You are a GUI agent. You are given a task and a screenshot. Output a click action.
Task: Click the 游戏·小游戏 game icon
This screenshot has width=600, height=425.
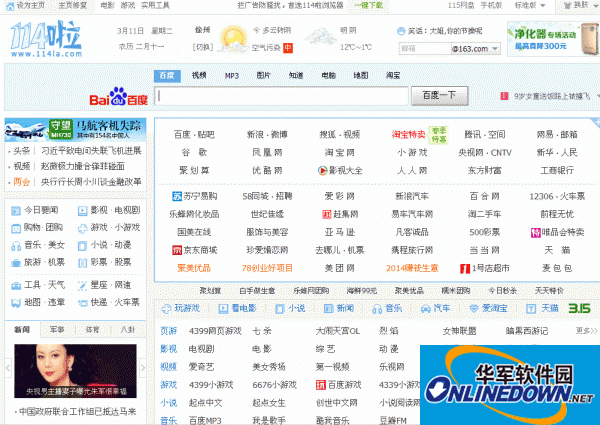pyautogui.click(x=82, y=228)
